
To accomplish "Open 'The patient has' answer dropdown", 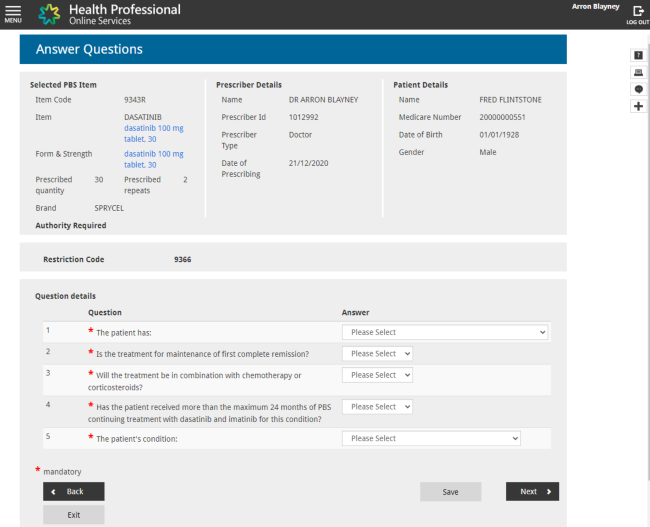I will coord(444,332).
